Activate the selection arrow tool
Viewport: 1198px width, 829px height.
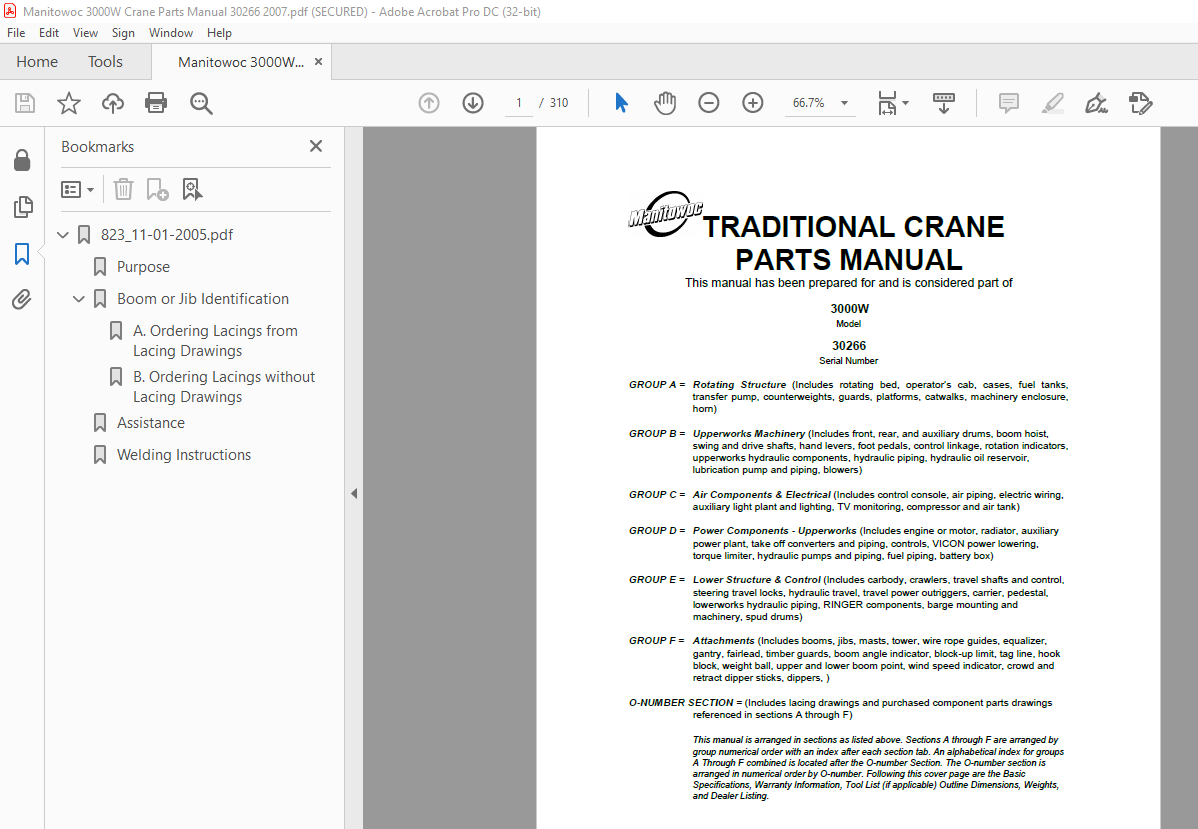point(621,102)
